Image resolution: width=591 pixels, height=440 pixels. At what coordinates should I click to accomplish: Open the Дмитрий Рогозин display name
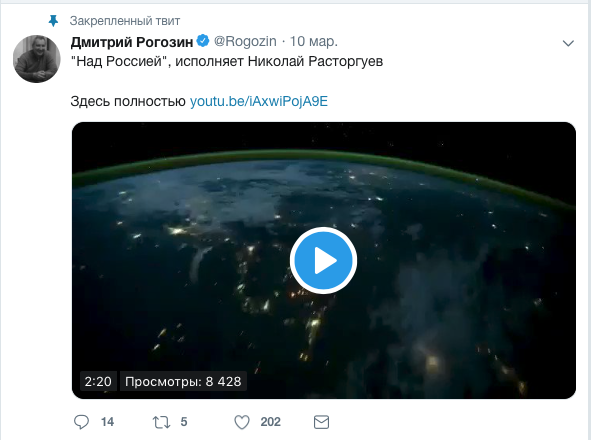[x=132, y=42]
